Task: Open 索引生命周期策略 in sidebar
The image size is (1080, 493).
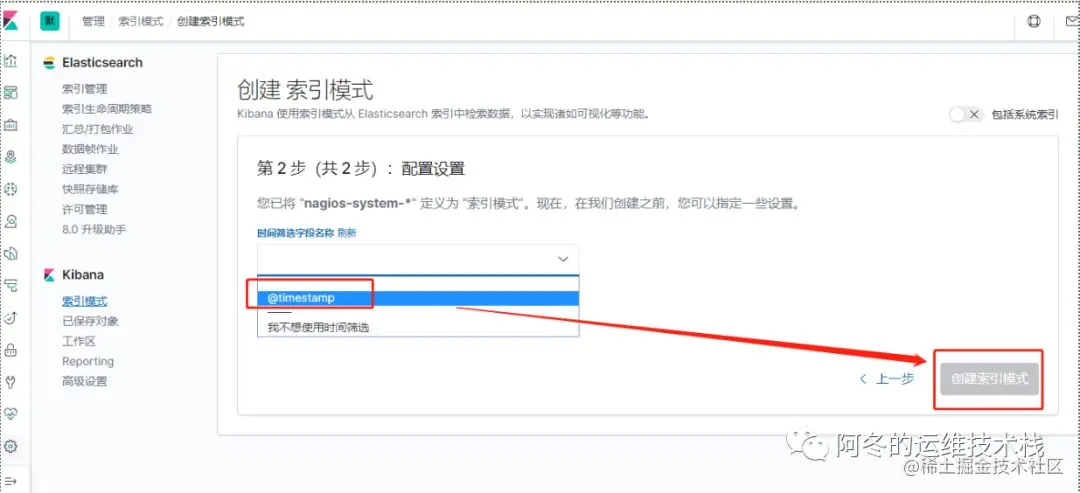Action: [x=107, y=109]
